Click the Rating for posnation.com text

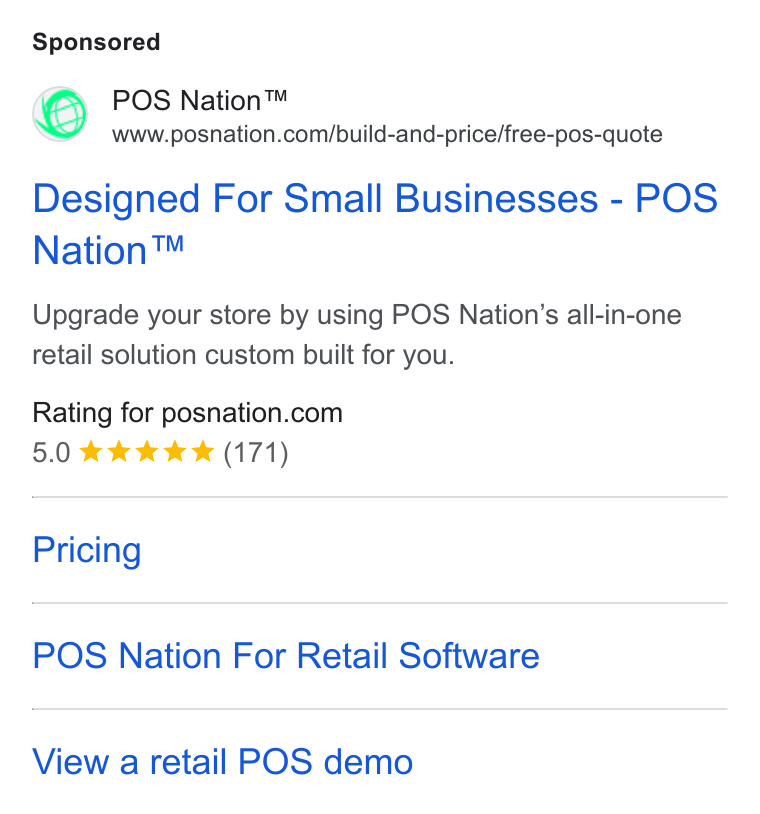[187, 414]
